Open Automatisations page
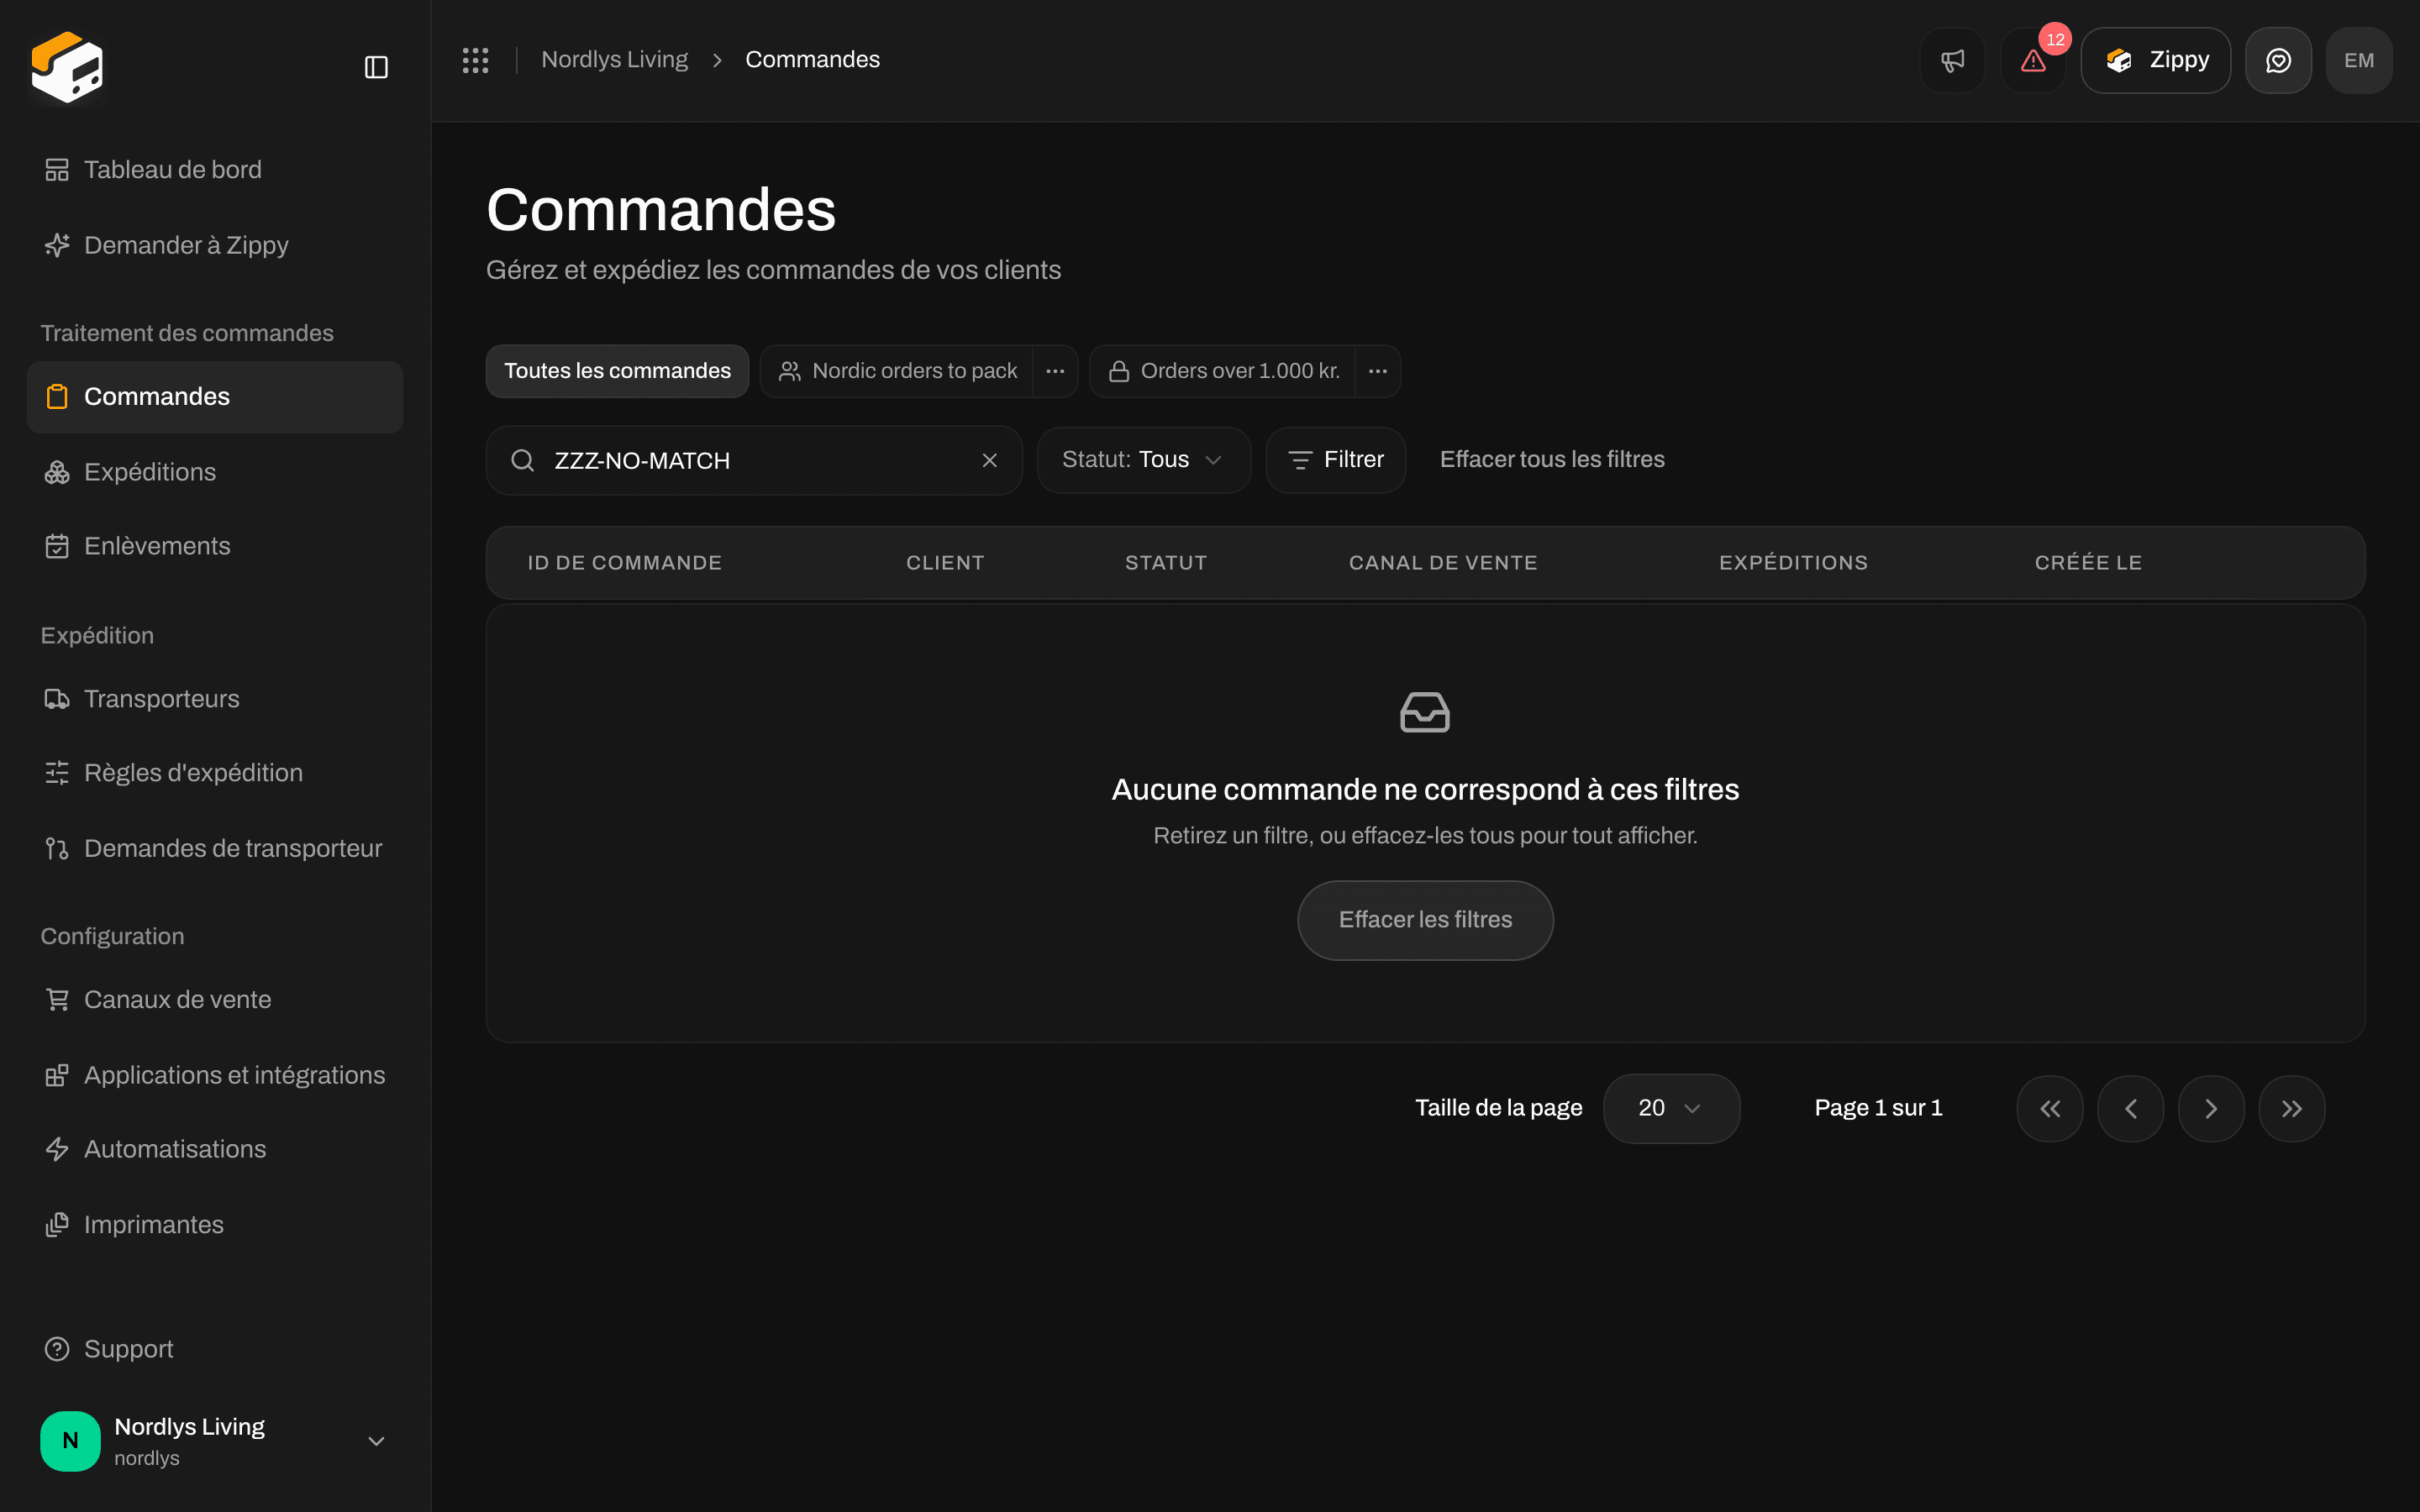The width and height of the screenshot is (2420, 1512). click(x=215, y=1149)
